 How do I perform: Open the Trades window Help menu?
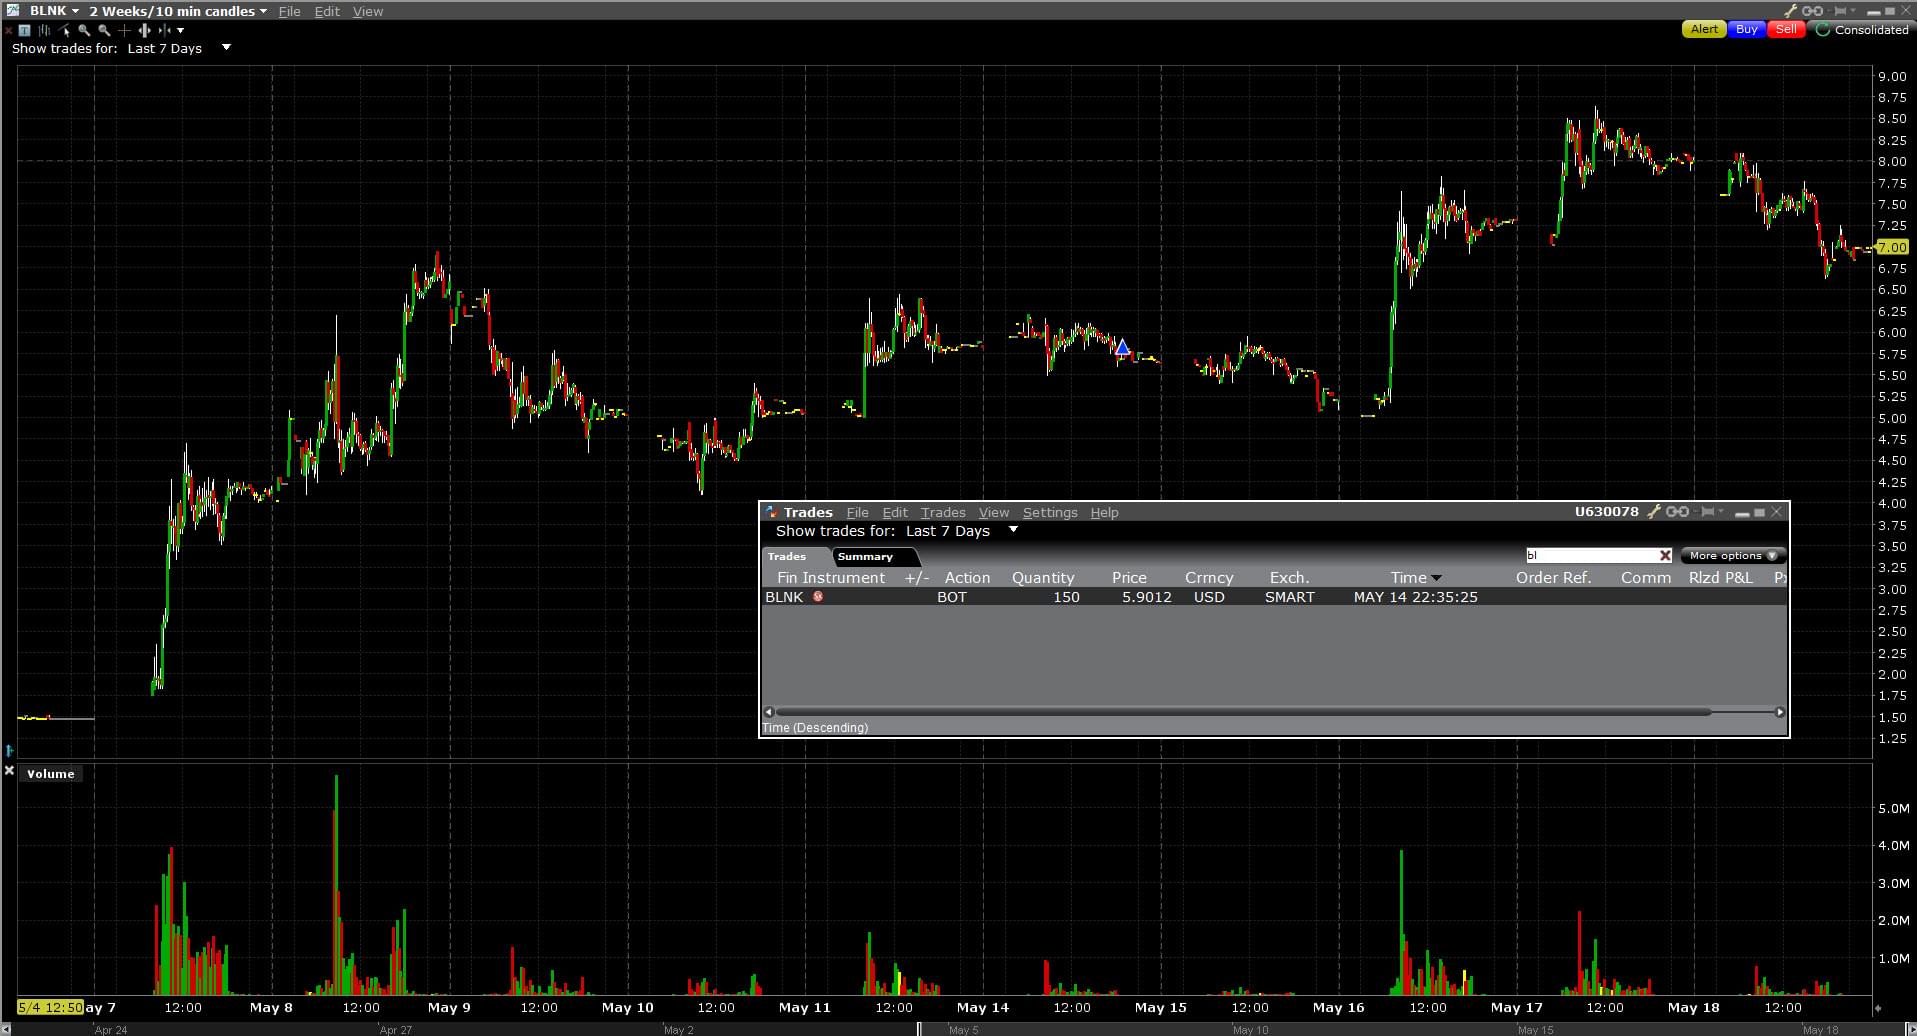[1104, 512]
